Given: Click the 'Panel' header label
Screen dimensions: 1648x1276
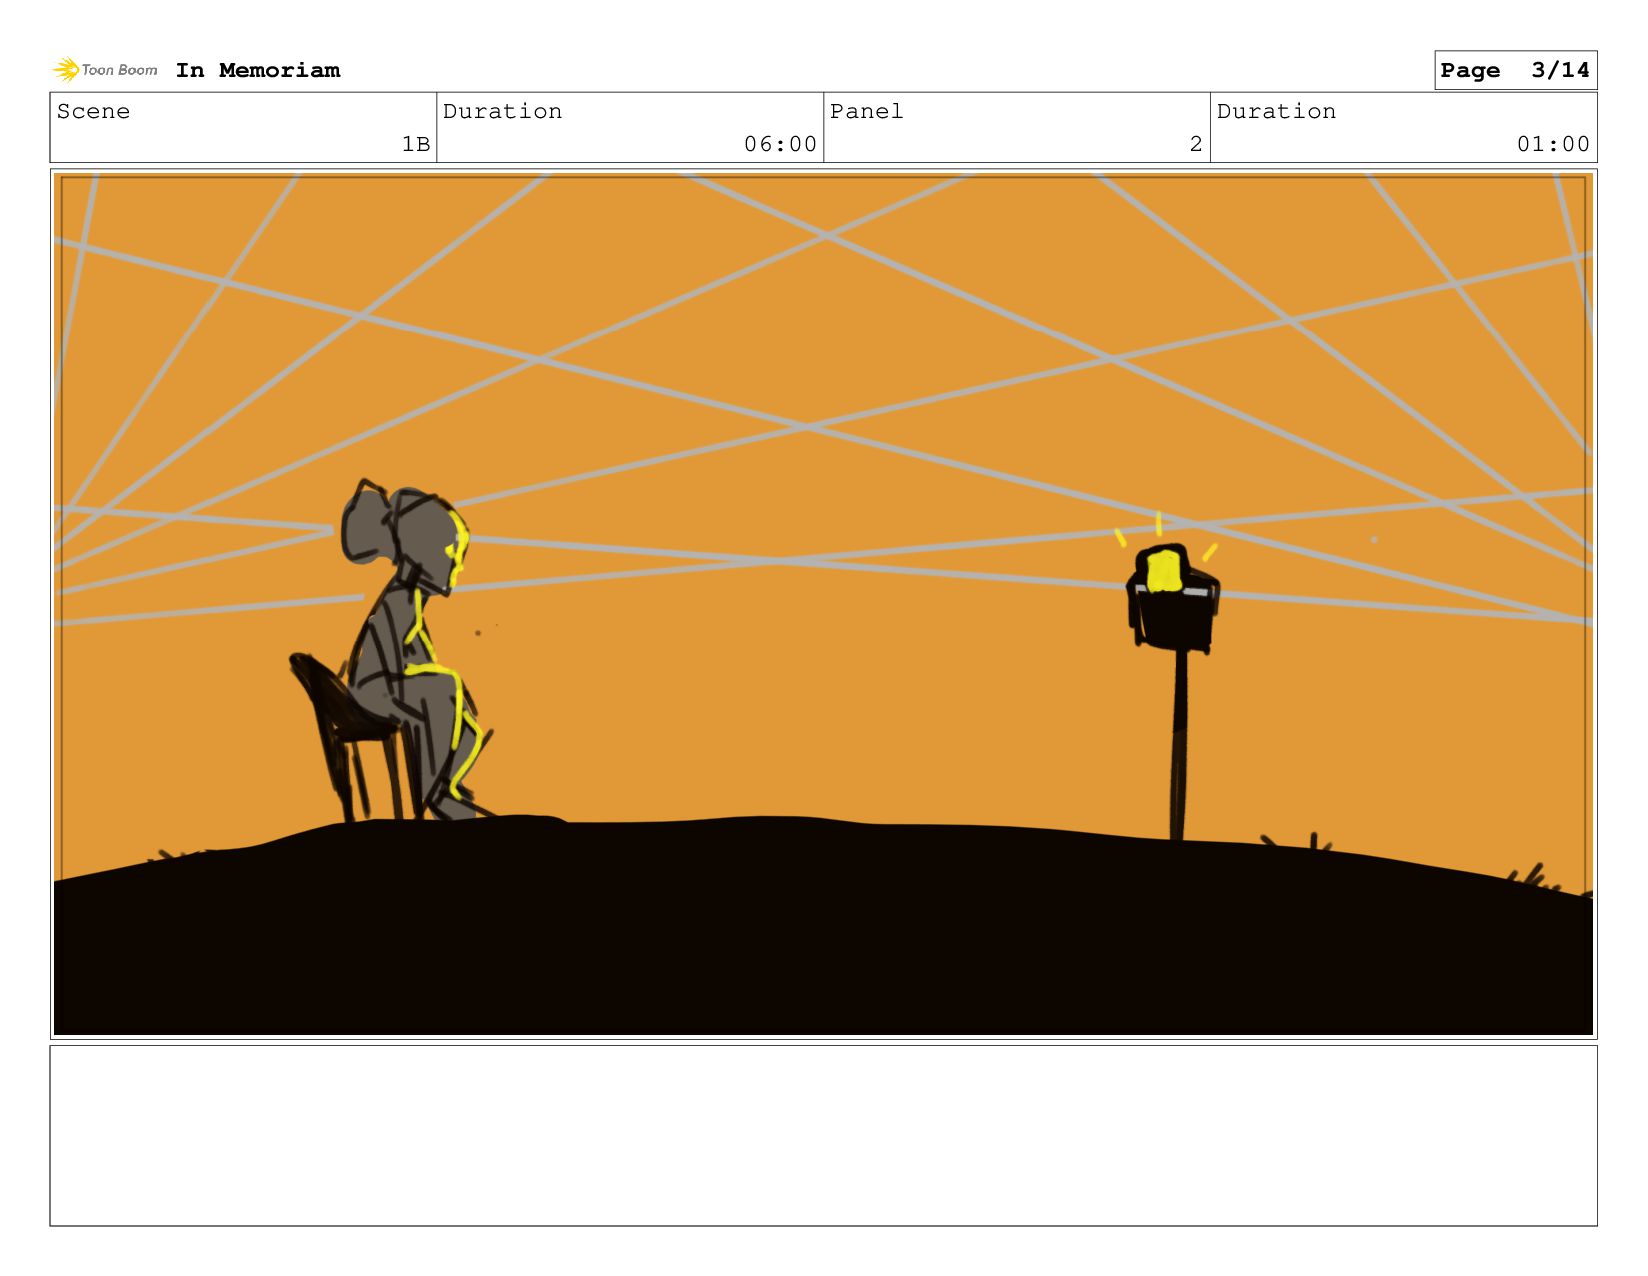Looking at the screenshot, I should 866,111.
